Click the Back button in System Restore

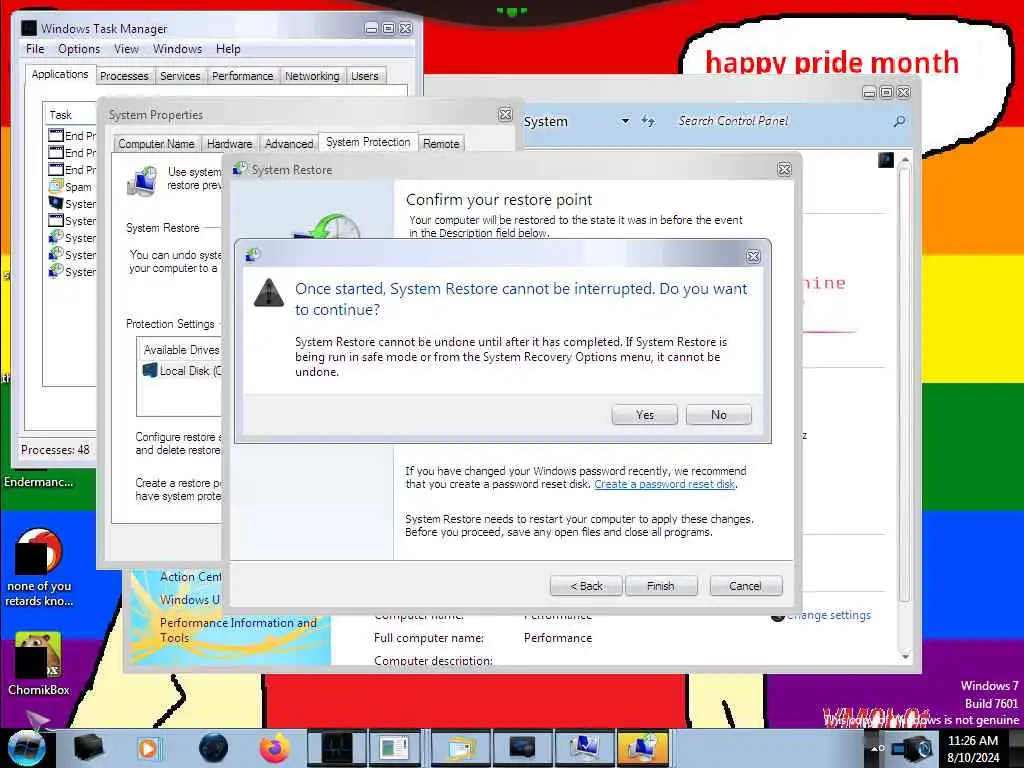point(586,586)
